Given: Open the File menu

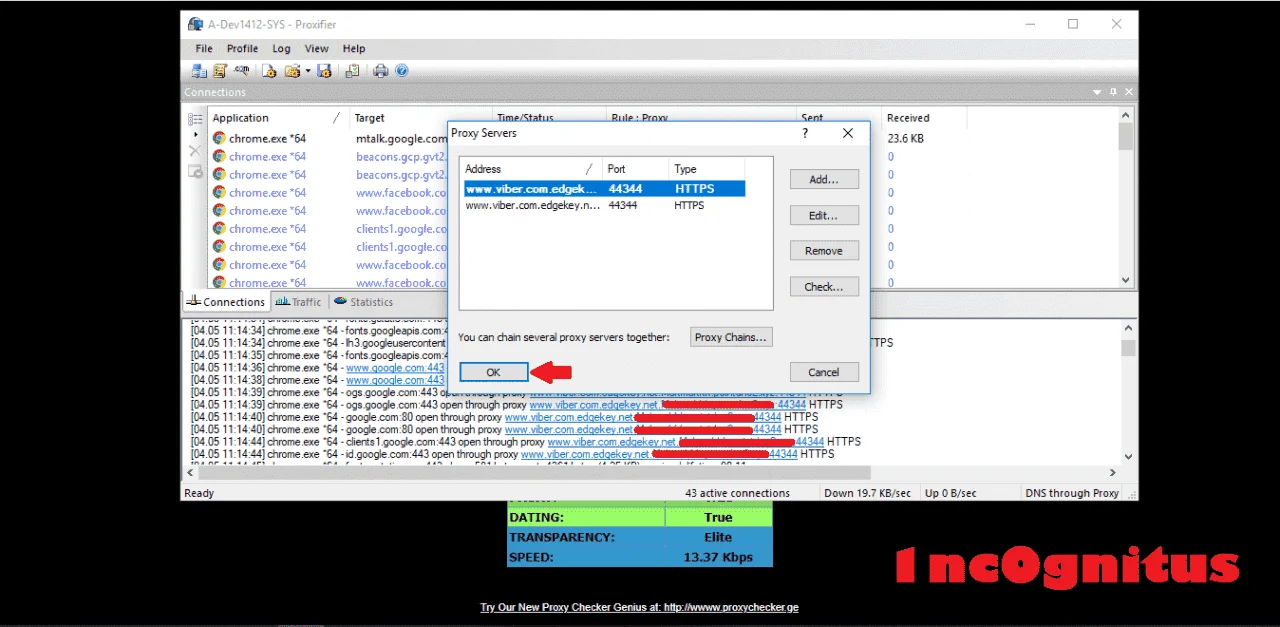Looking at the screenshot, I should (x=204, y=48).
